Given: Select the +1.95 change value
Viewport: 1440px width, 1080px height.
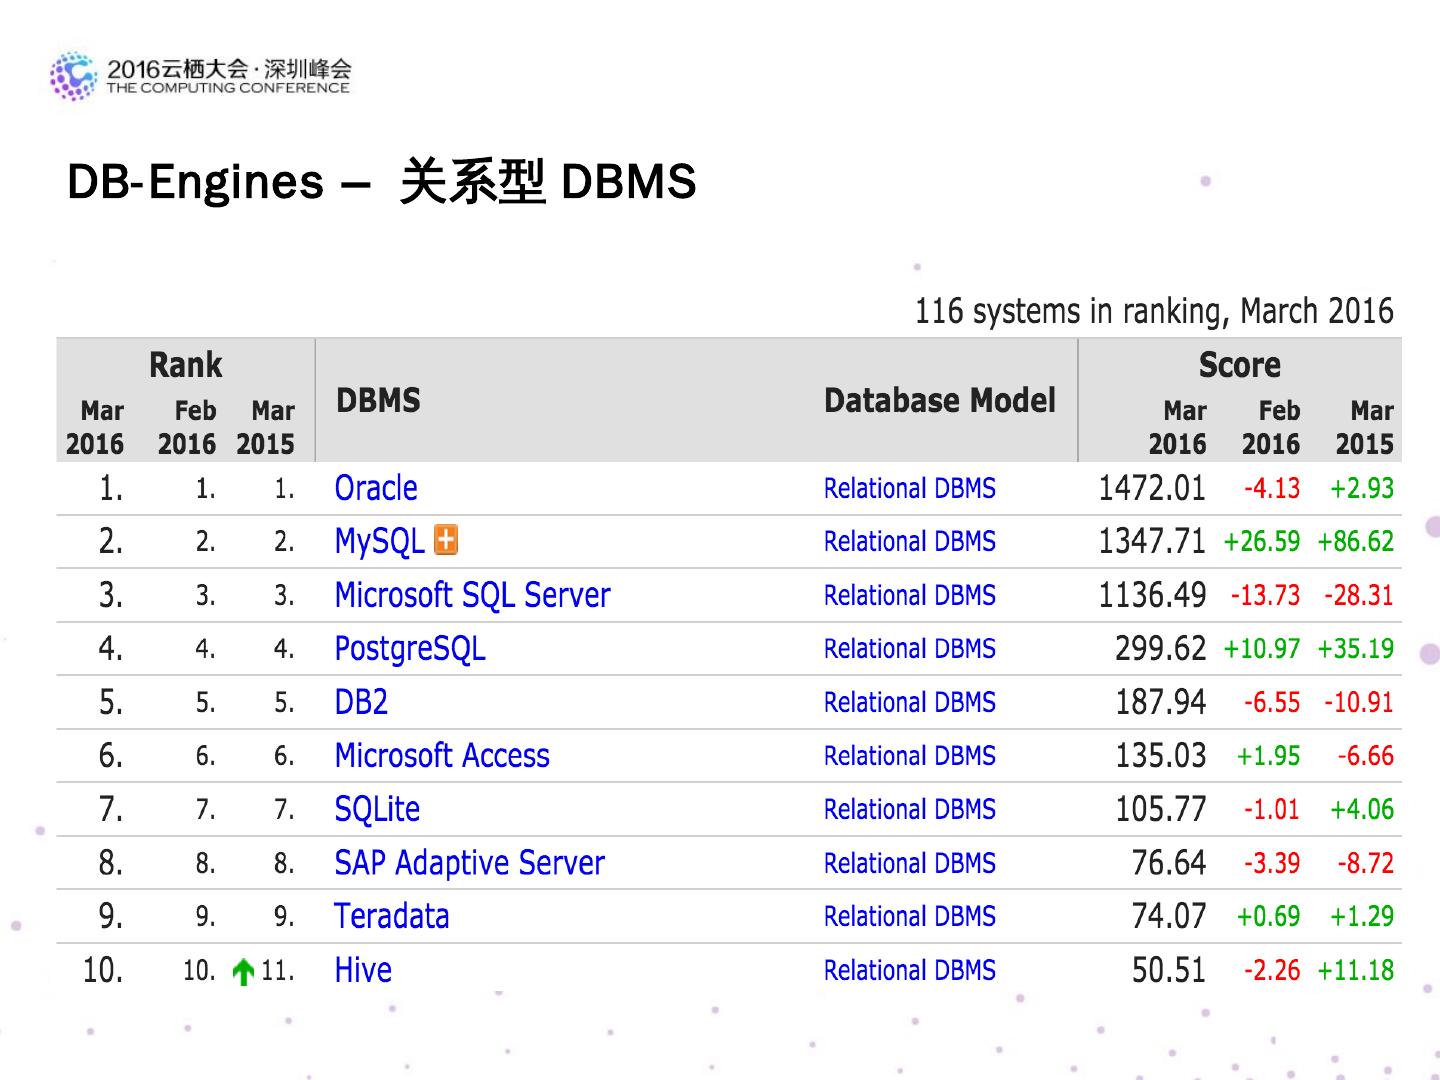Looking at the screenshot, I should pos(1269,756).
